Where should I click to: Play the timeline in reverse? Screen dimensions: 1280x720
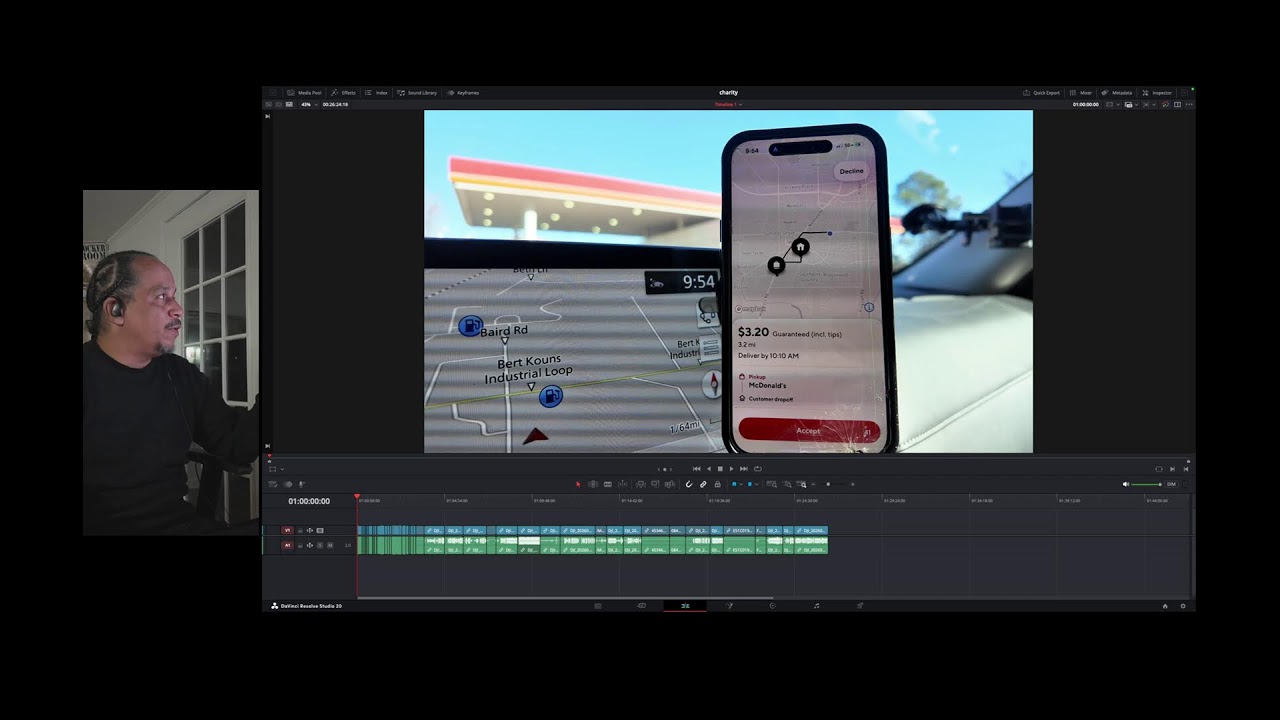709,469
